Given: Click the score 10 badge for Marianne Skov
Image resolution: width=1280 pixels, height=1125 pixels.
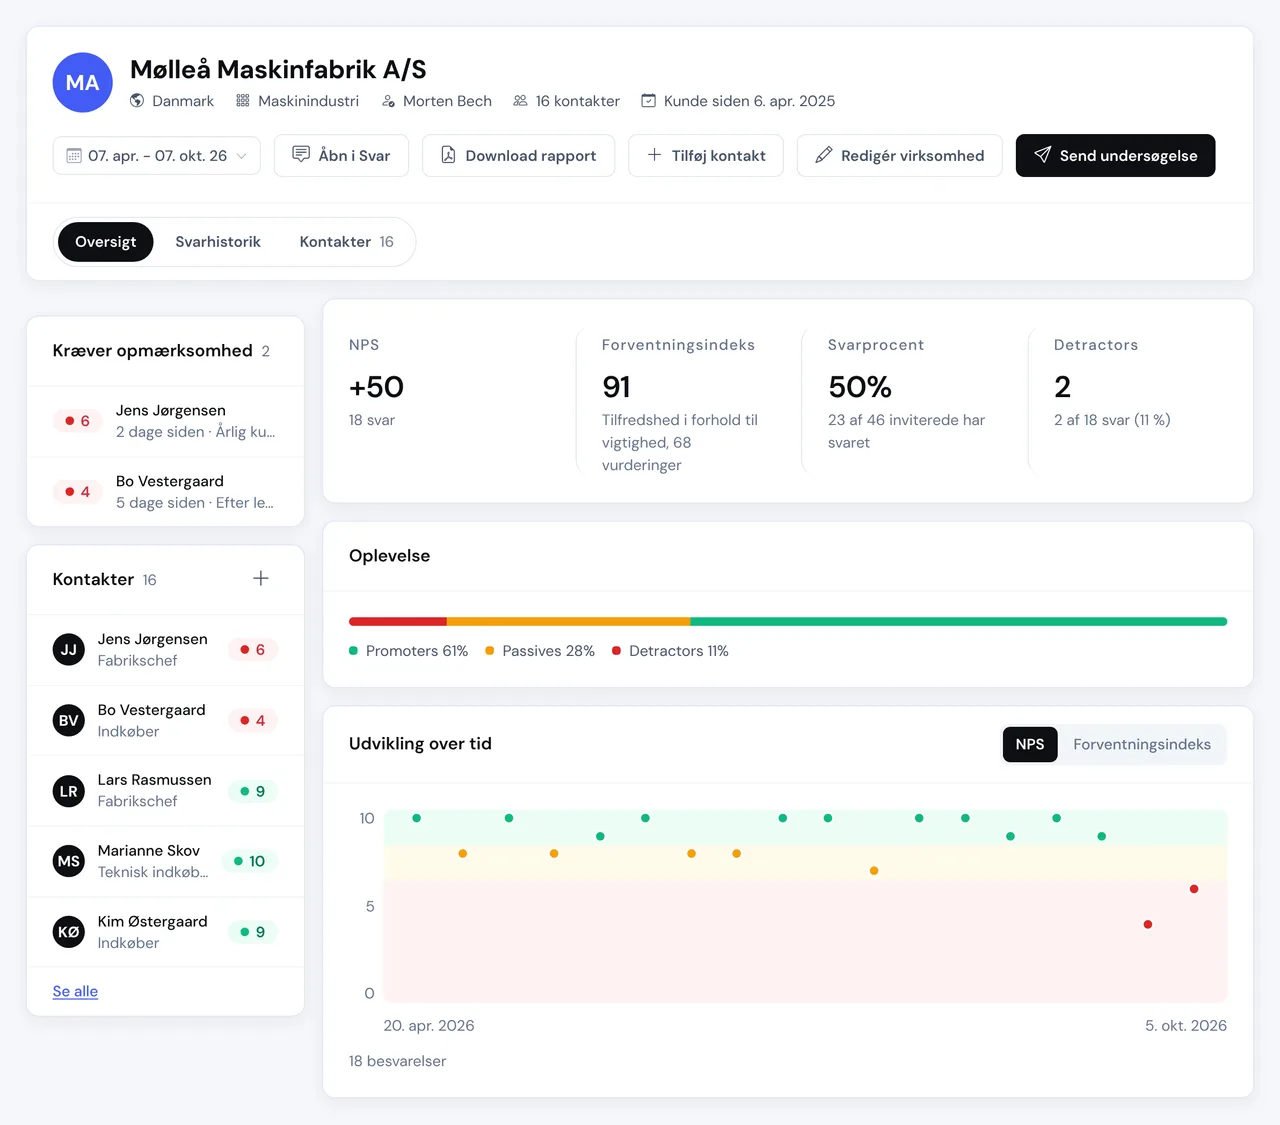Looking at the screenshot, I should pyautogui.click(x=250, y=861).
